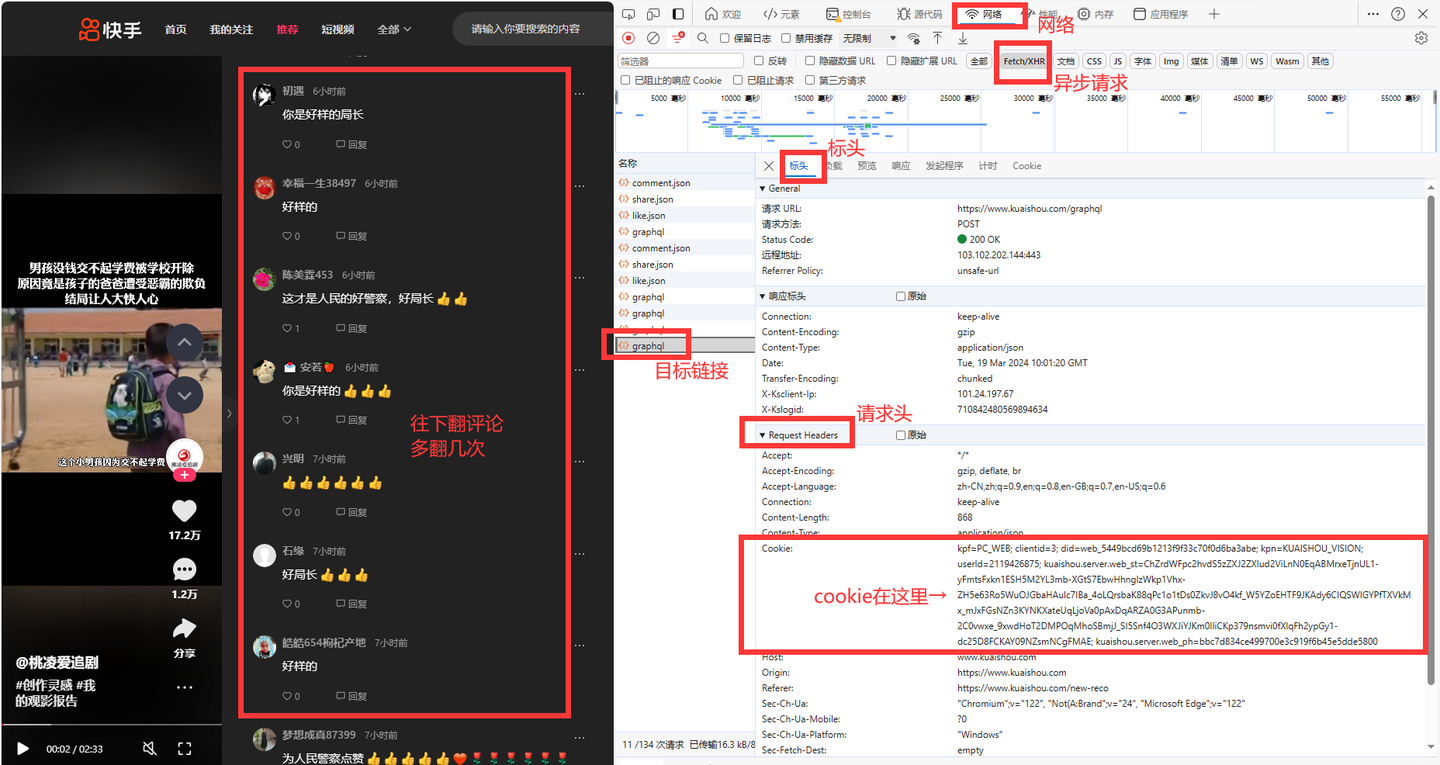Open the 应用程序 DevTools tab
1440x765 pixels.
pos(1161,14)
